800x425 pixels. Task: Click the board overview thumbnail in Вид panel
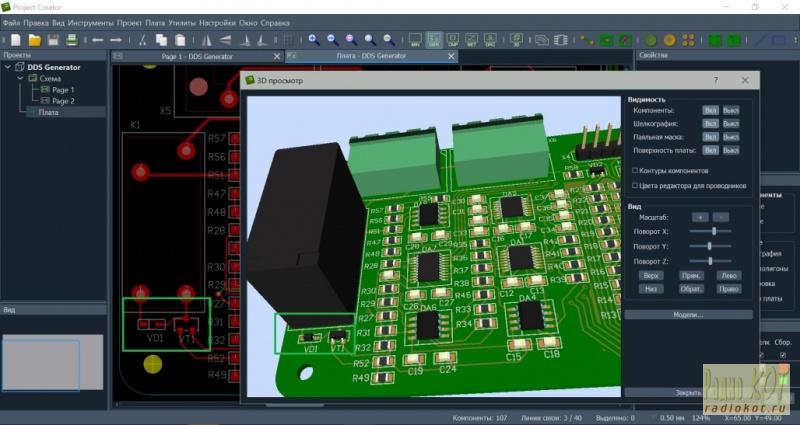52,362
